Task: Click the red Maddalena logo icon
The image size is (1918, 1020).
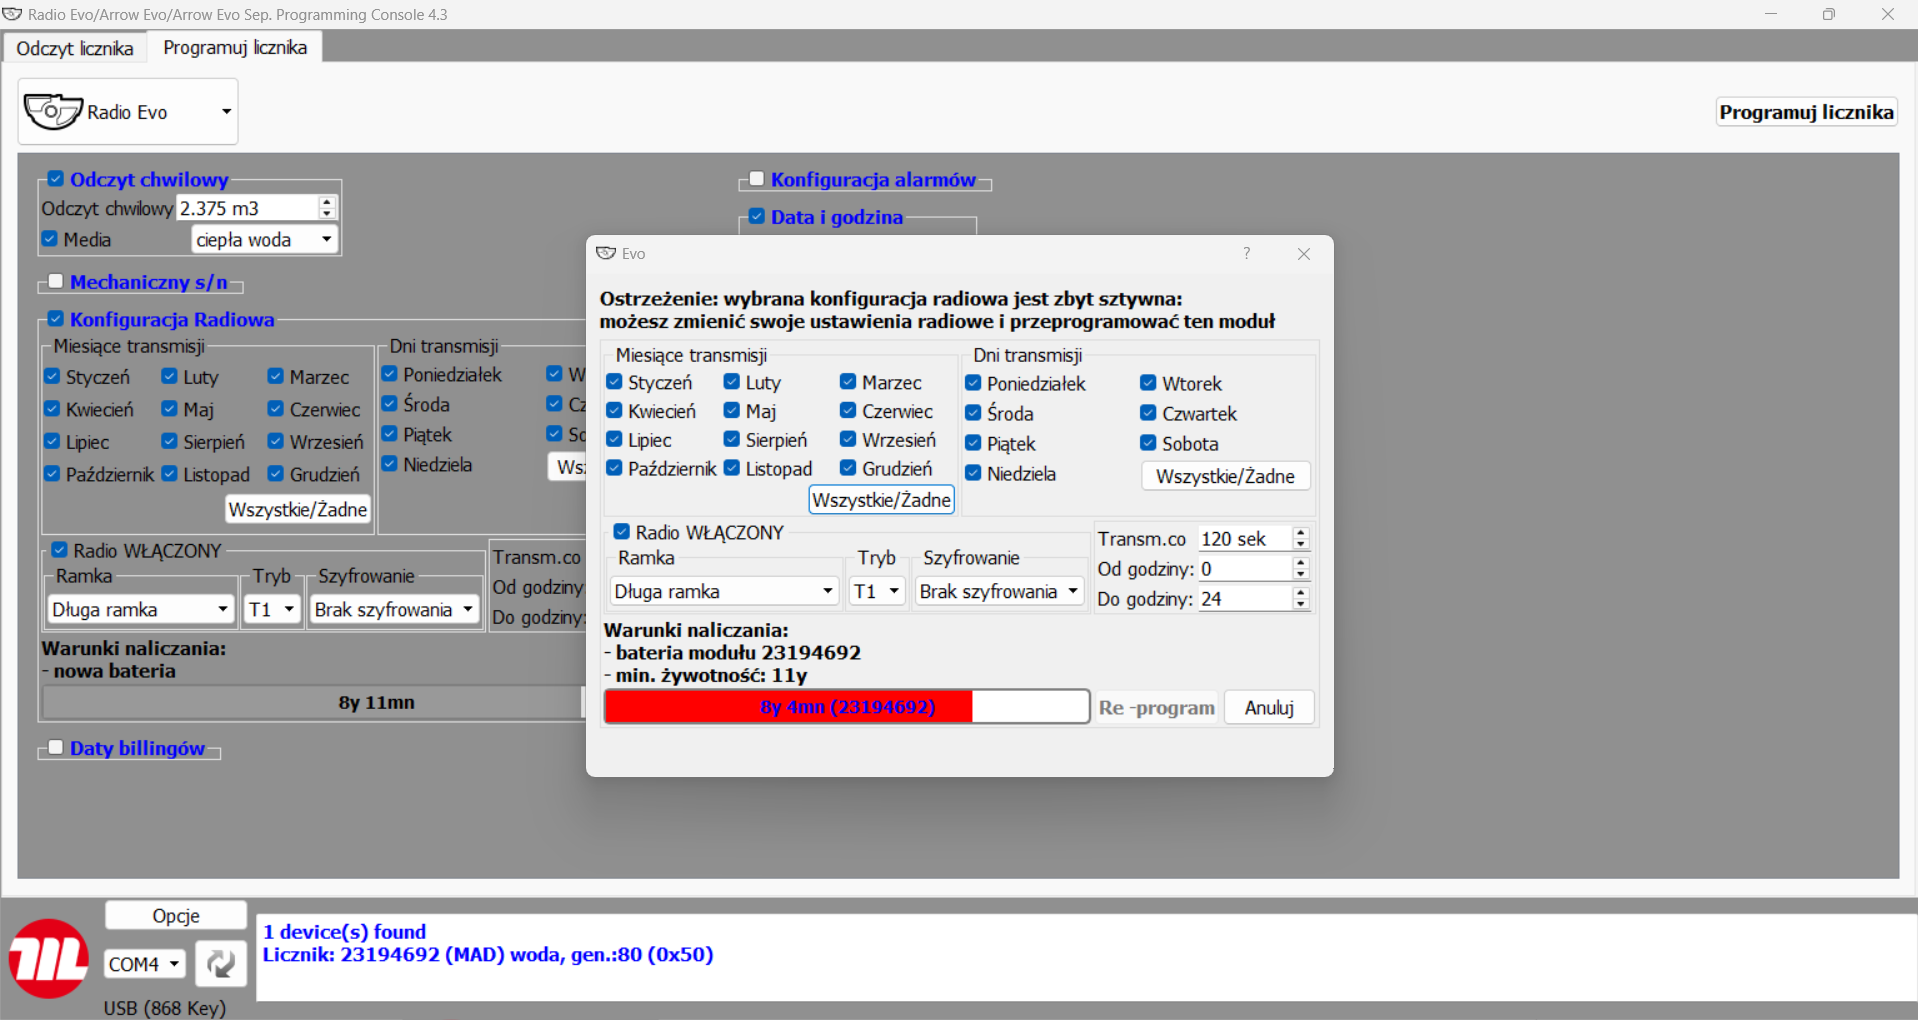Action: coord(49,958)
